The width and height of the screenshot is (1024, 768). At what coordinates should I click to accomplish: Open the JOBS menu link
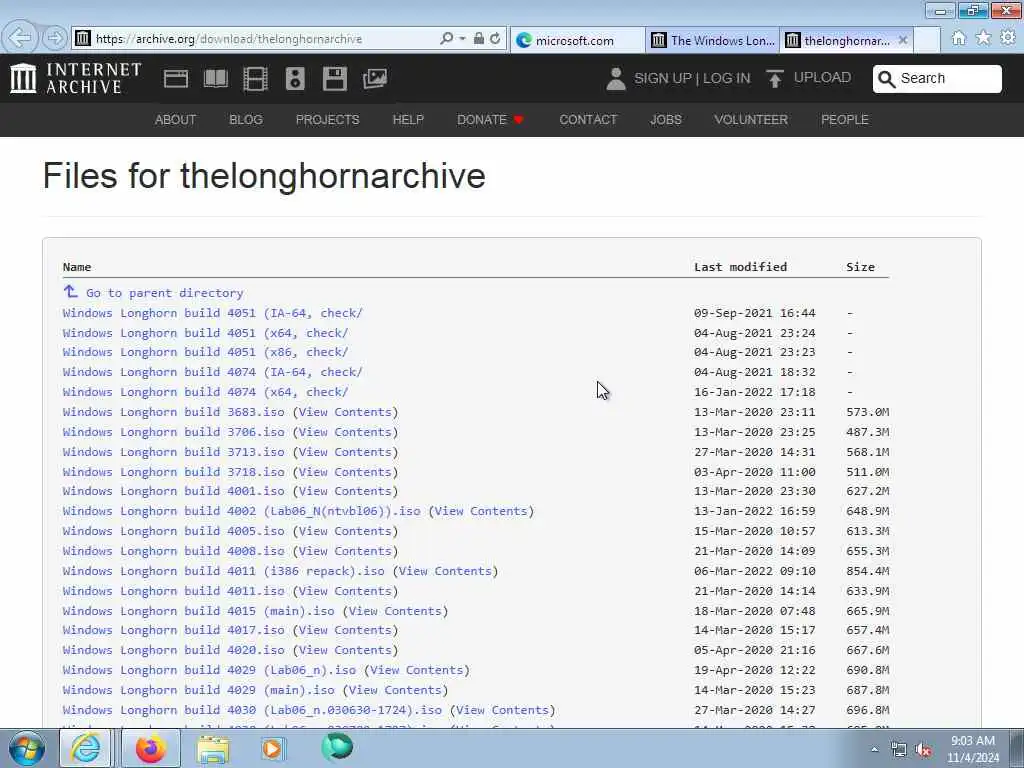click(x=665, y=120)
